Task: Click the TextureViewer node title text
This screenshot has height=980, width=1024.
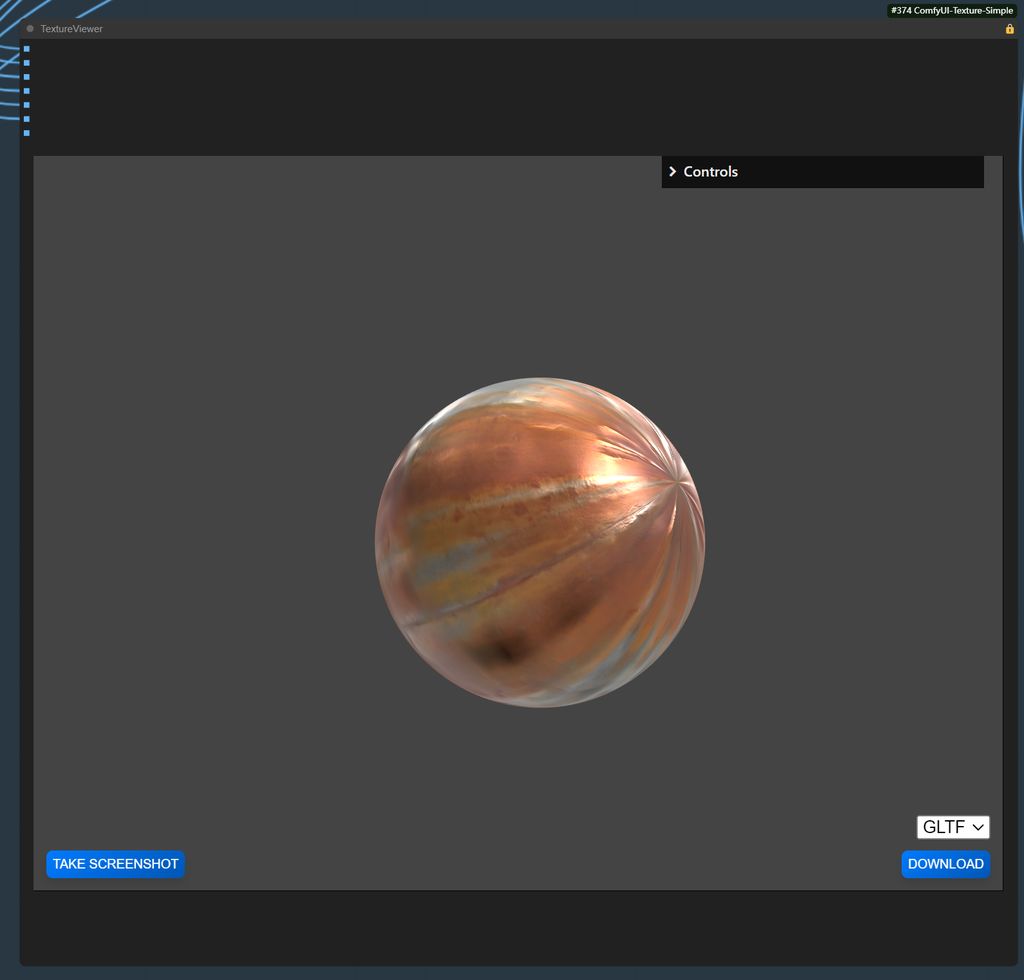Action: [x=72, y=29]
